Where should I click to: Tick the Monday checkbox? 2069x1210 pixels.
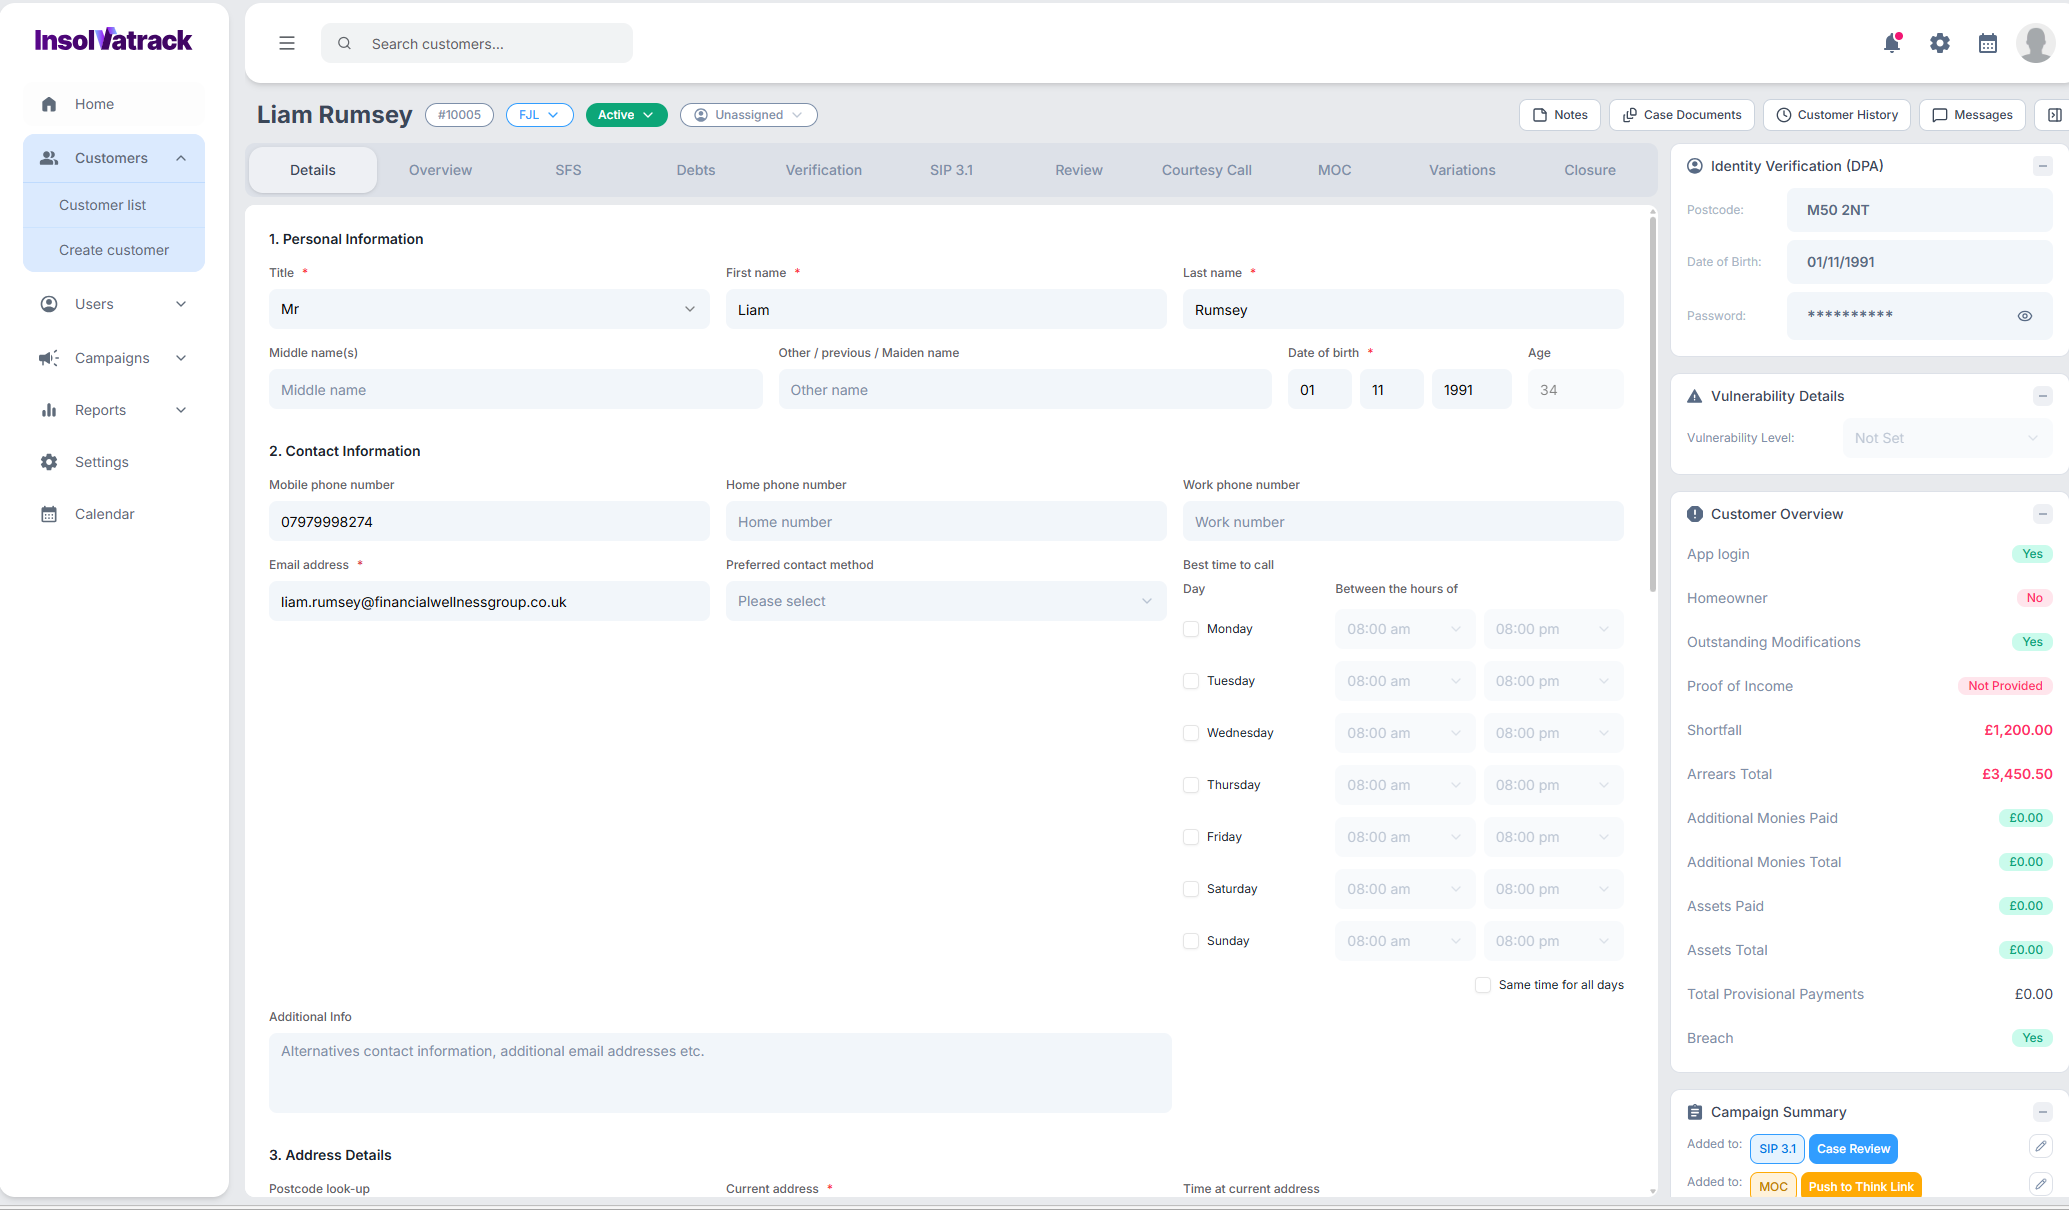[1191, 629]
